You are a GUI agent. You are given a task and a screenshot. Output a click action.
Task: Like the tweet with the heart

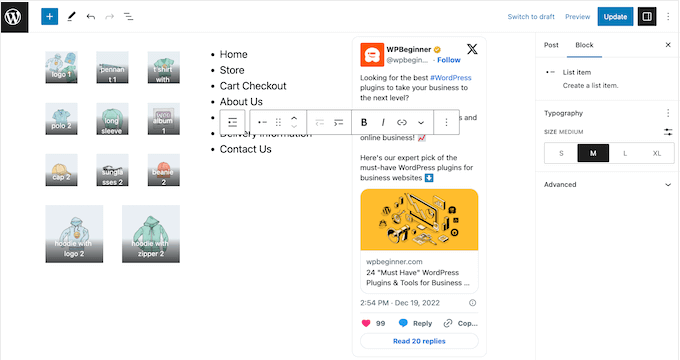pyautogui.click(x=366, y=323)
